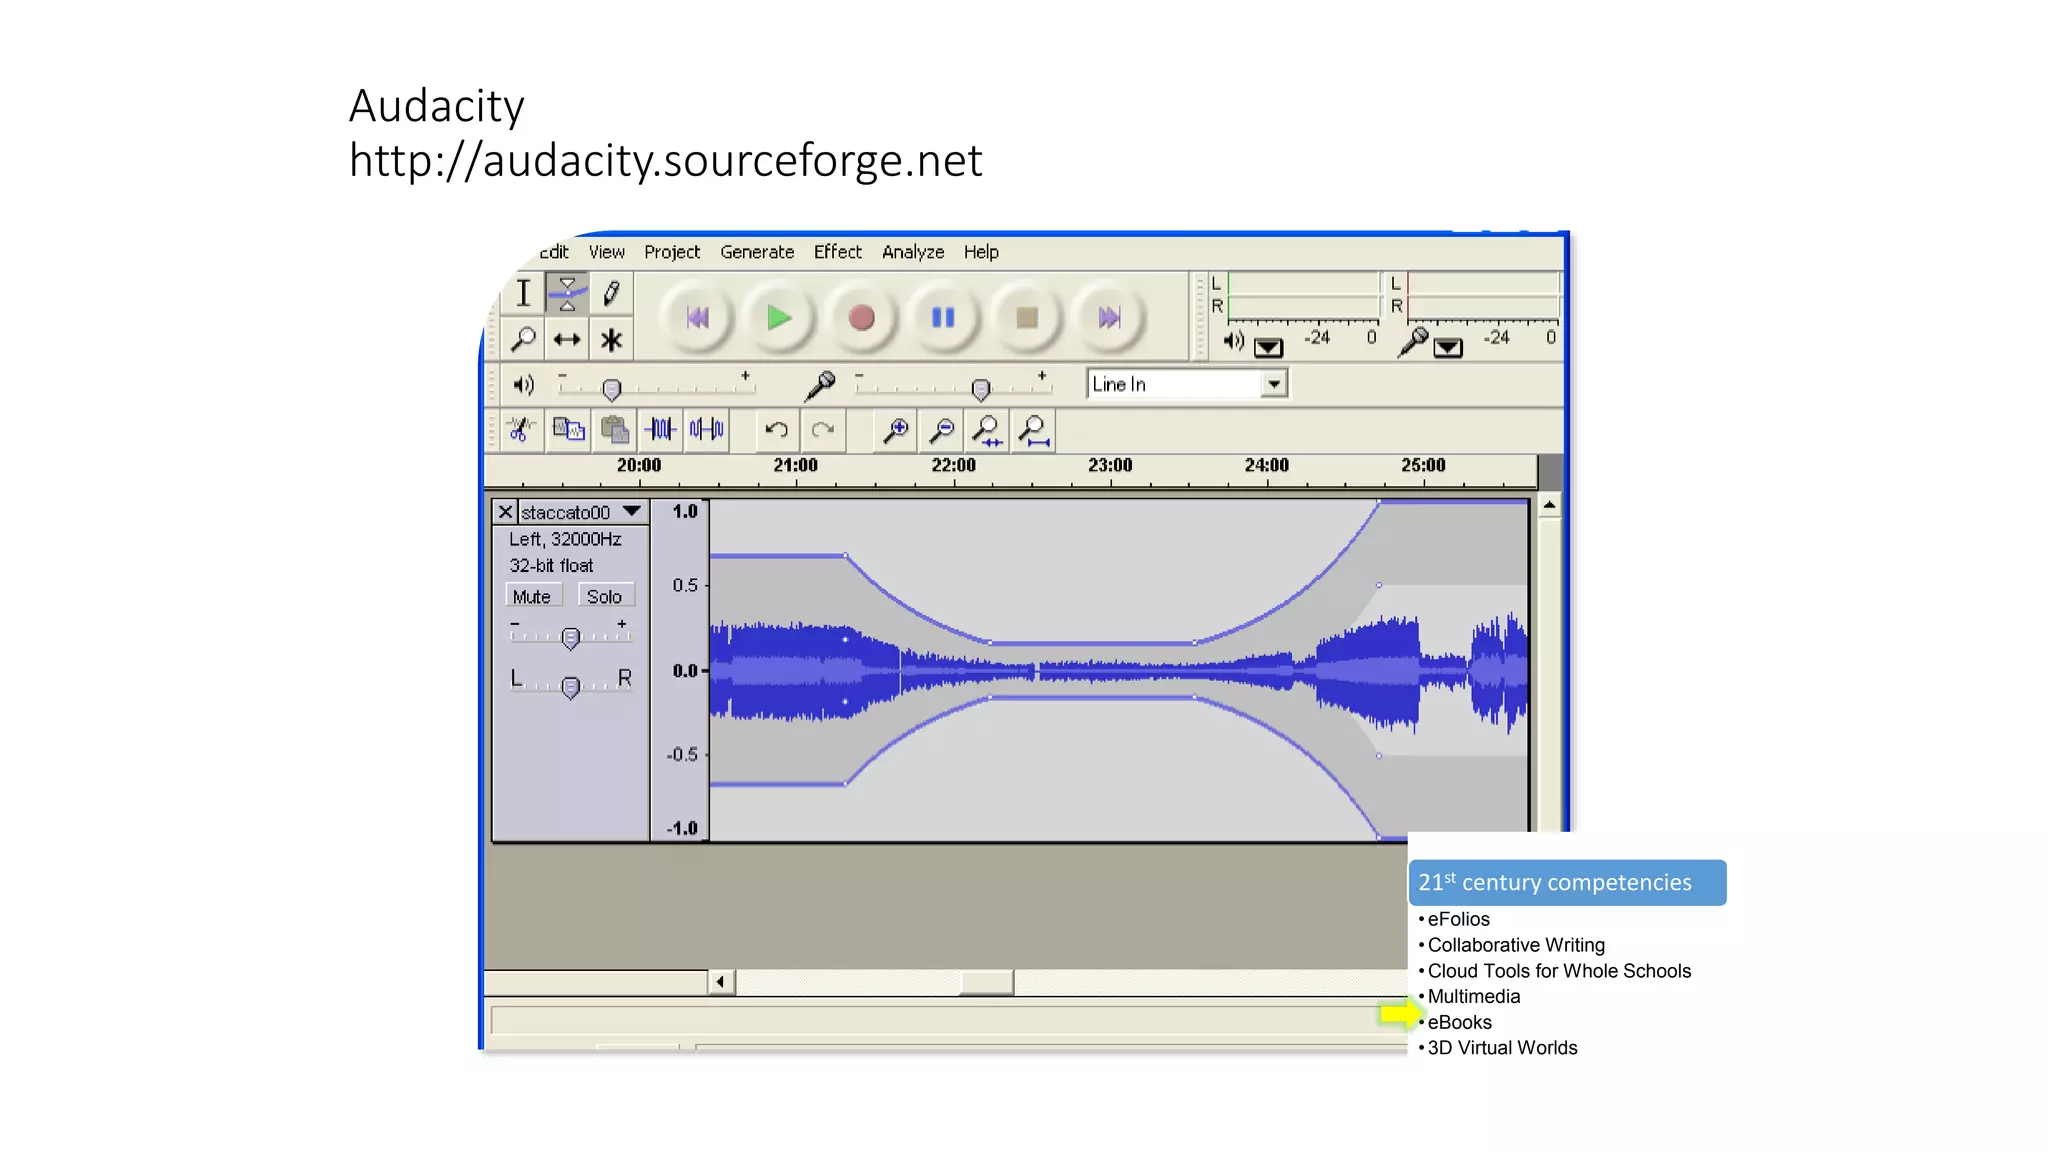
Task: Select the Selection (I-beam) tool
Action: (x=523, y=293)
